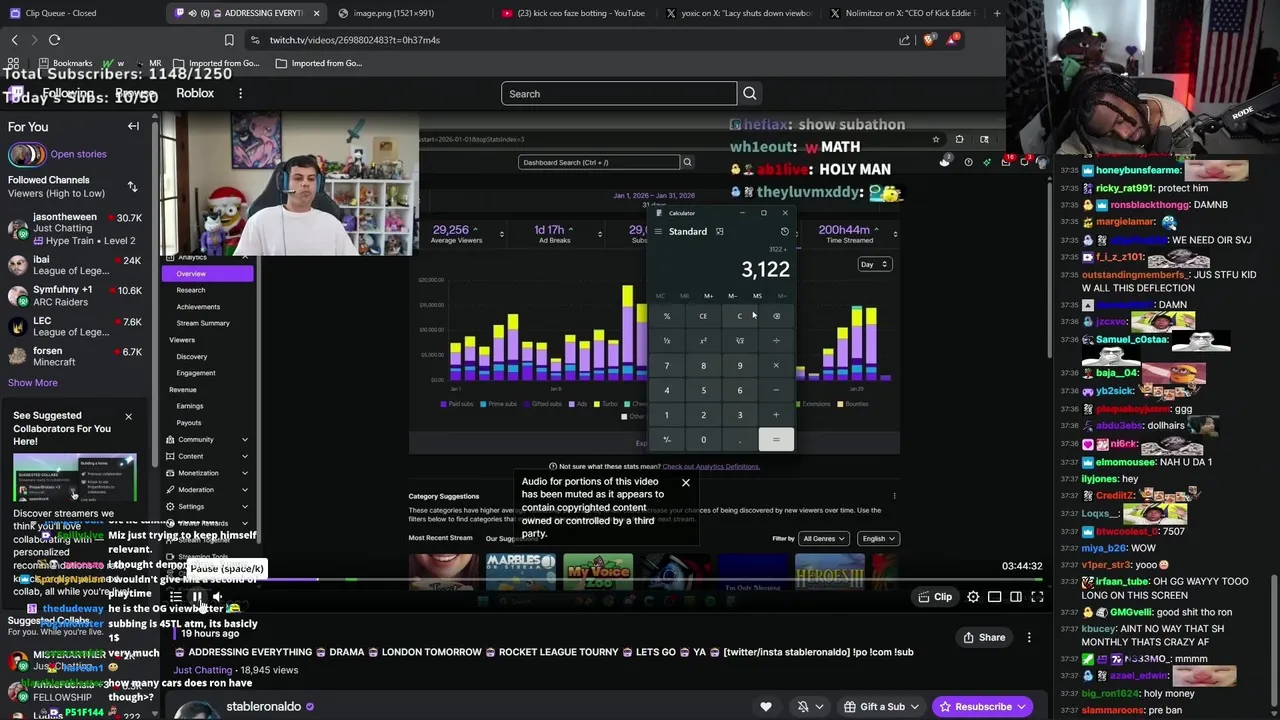
Task: Reload the browser page
Action: coord(54,40)
